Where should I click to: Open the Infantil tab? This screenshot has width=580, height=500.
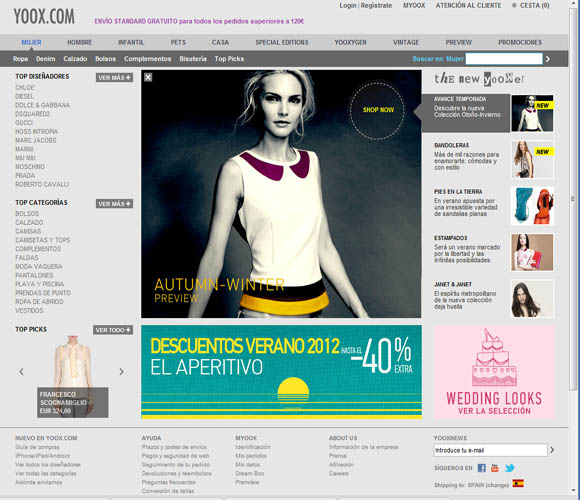131,42
